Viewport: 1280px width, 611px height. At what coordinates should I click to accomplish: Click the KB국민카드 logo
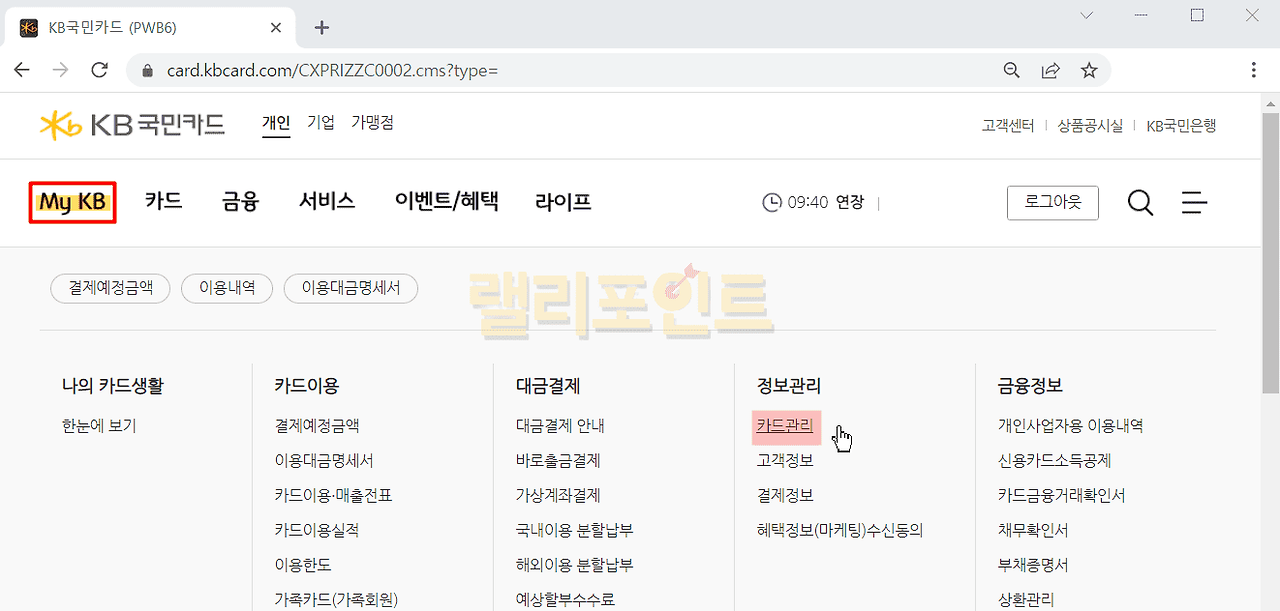(132, 124)
